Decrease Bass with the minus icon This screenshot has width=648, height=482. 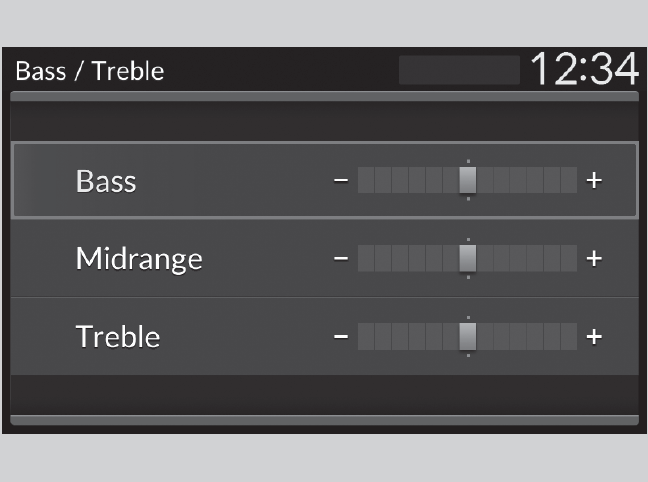tap(341, 180)
